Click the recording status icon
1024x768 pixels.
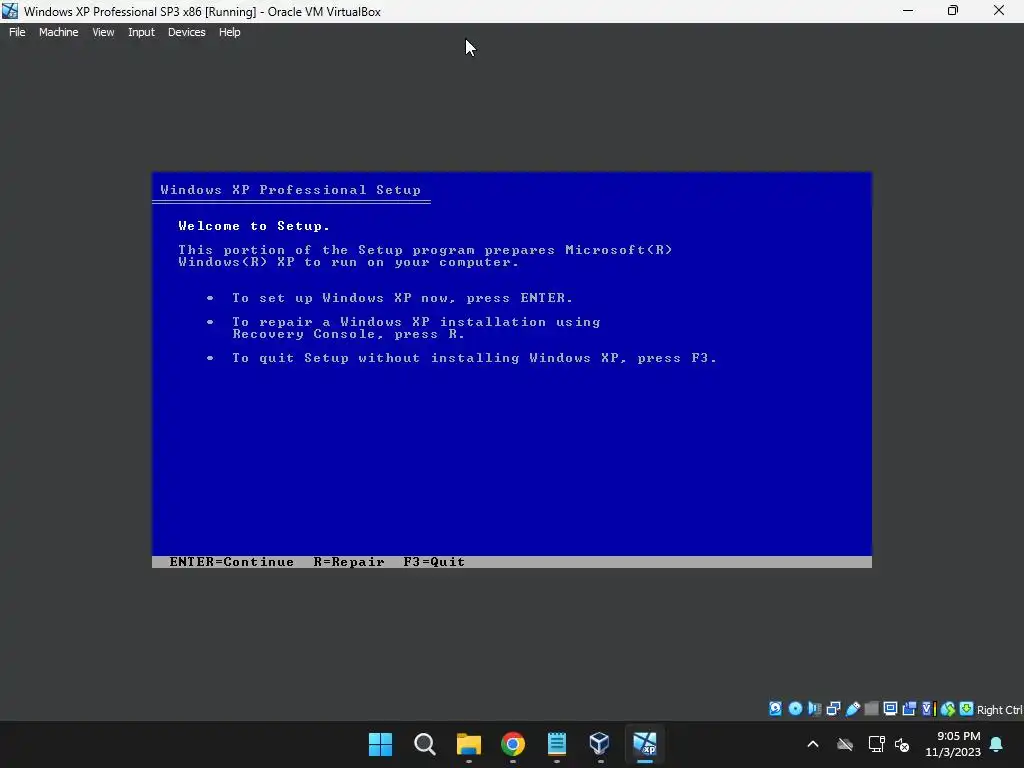(909, 709)
